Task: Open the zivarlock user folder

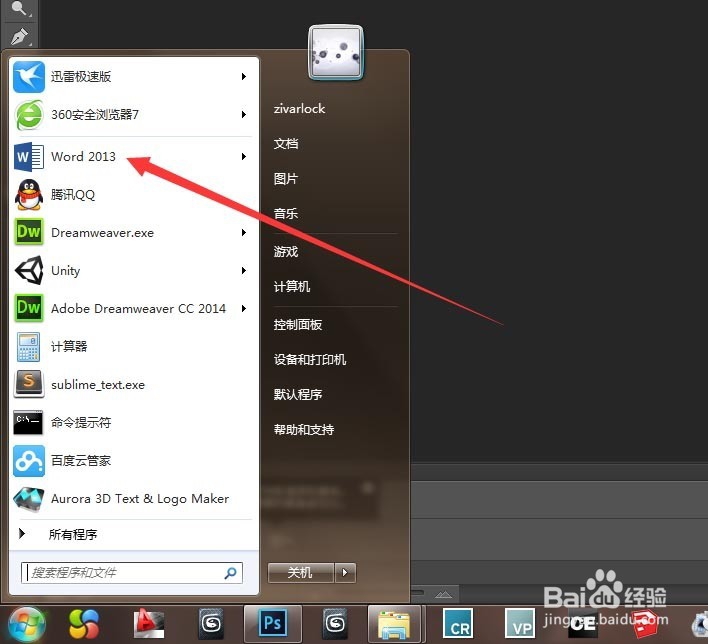Action: click(299, 109)
